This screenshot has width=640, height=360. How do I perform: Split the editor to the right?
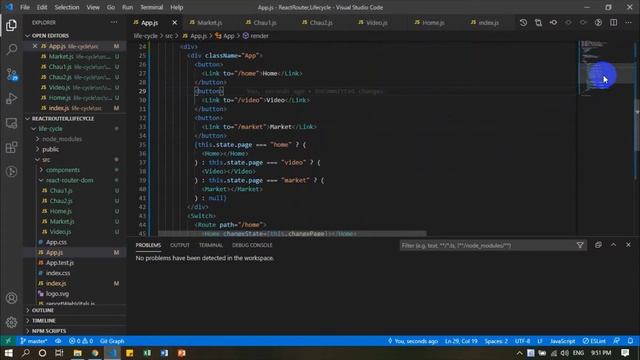(x=613, y=22)
